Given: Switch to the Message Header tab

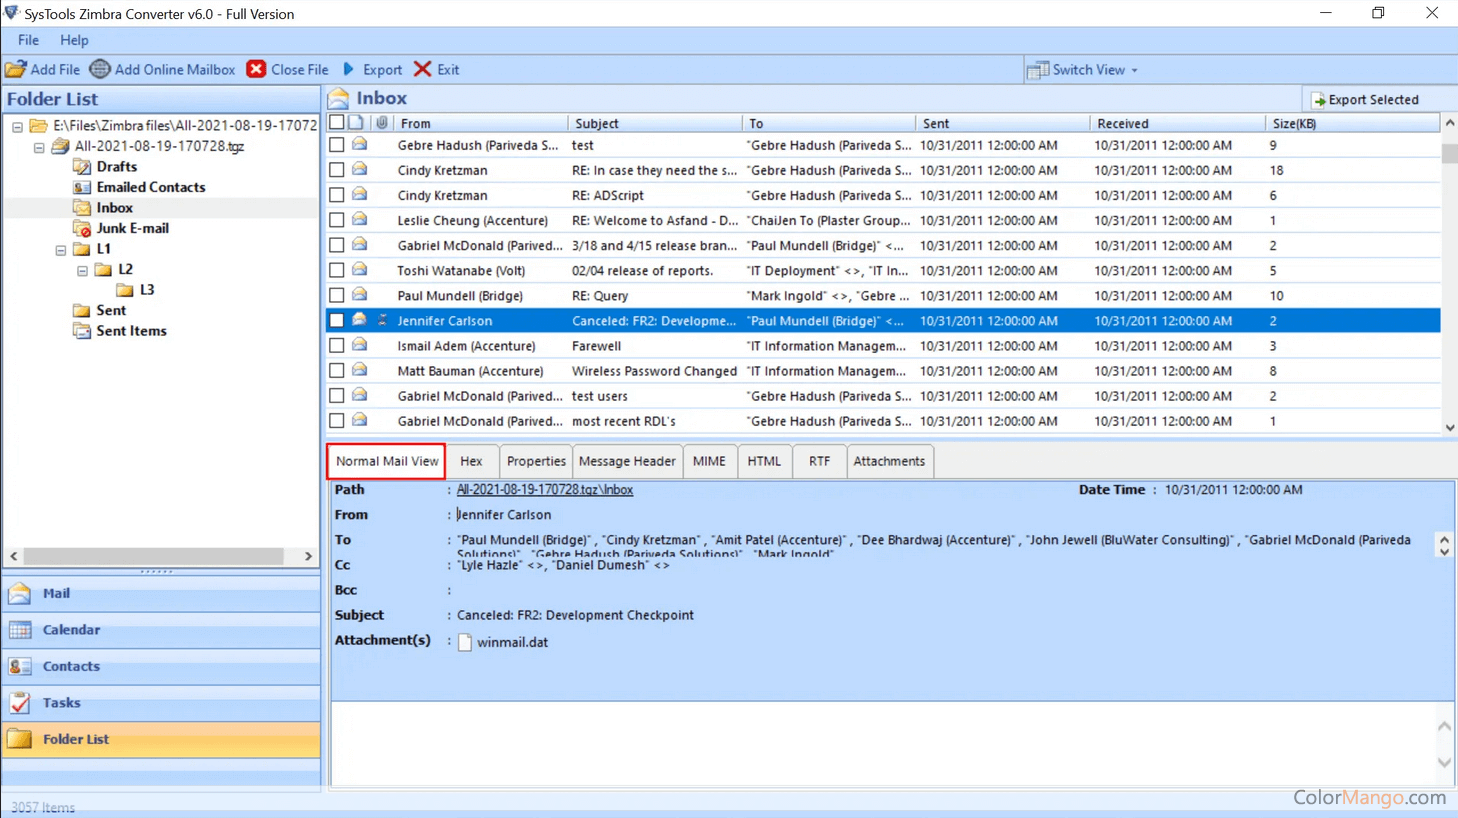Looking at the screenshot, I should [627, 461].
